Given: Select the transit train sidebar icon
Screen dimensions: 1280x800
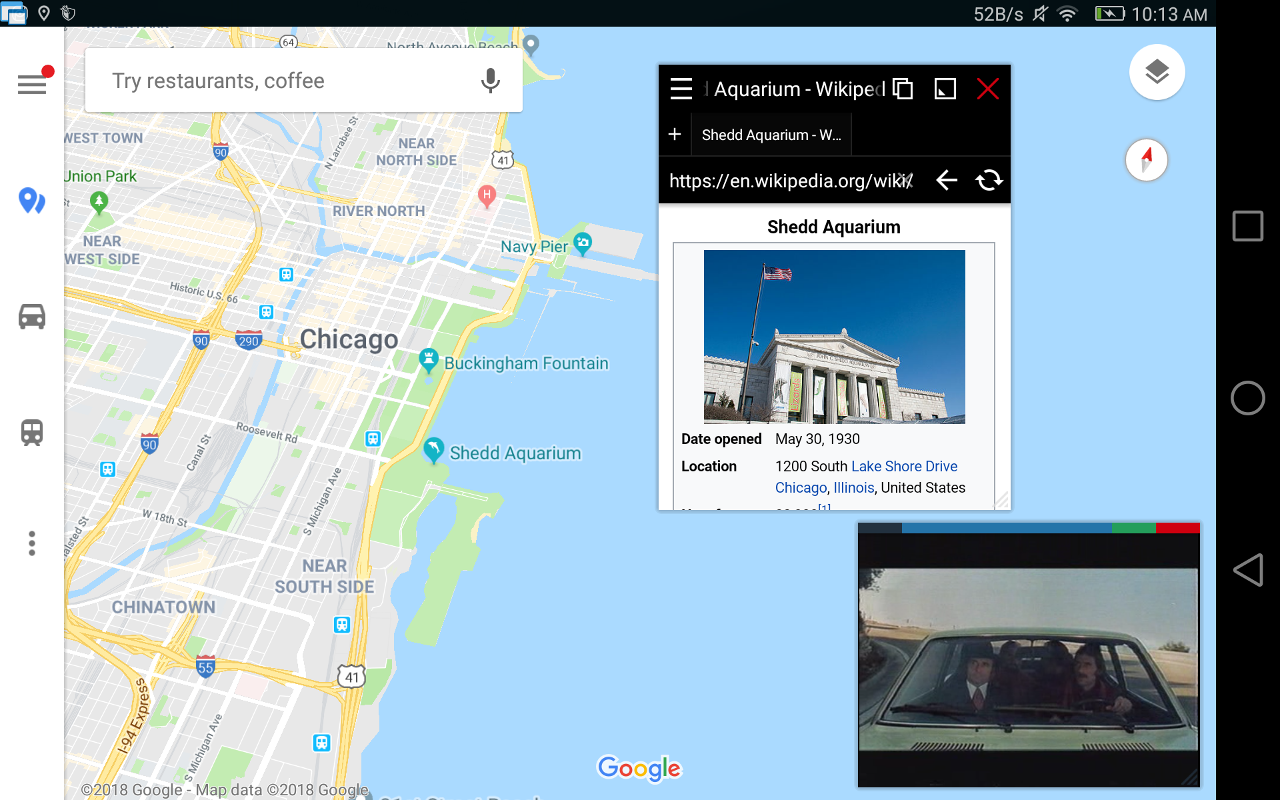Looking at the screenshot, I should (32, 432).
